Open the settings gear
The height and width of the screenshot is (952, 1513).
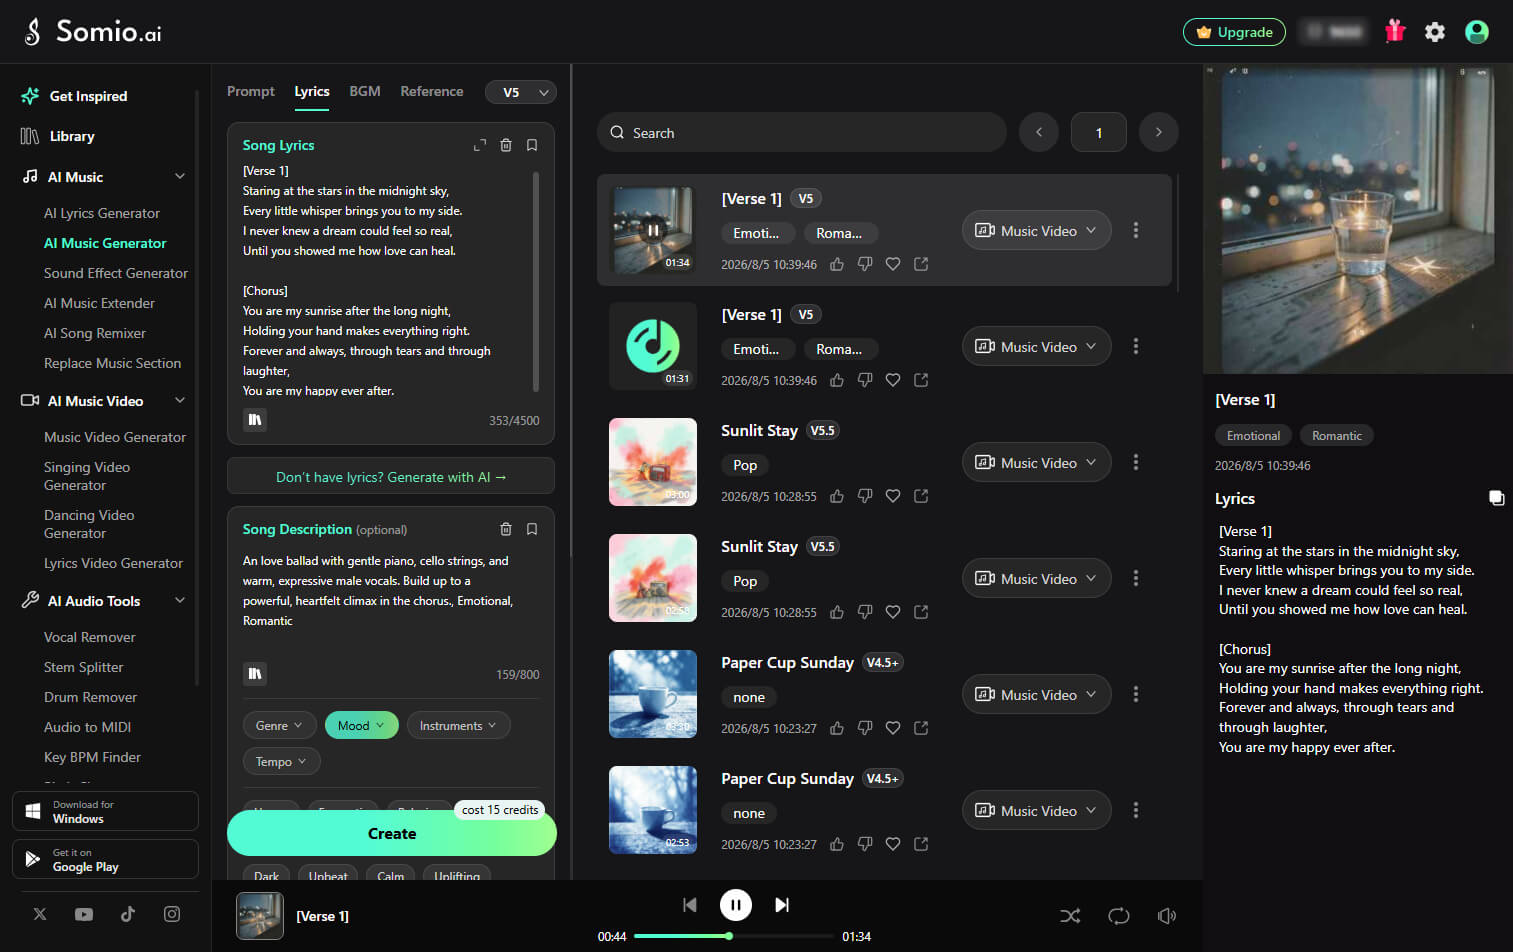click(1435, 32)
